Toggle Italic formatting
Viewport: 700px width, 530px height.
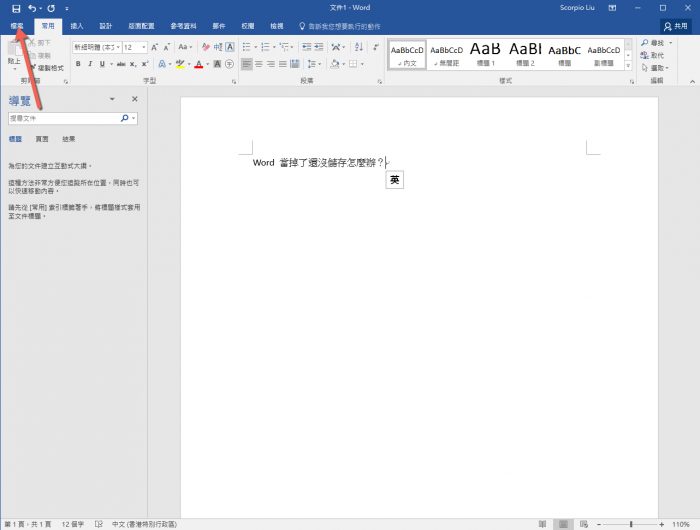pos(90,64)
